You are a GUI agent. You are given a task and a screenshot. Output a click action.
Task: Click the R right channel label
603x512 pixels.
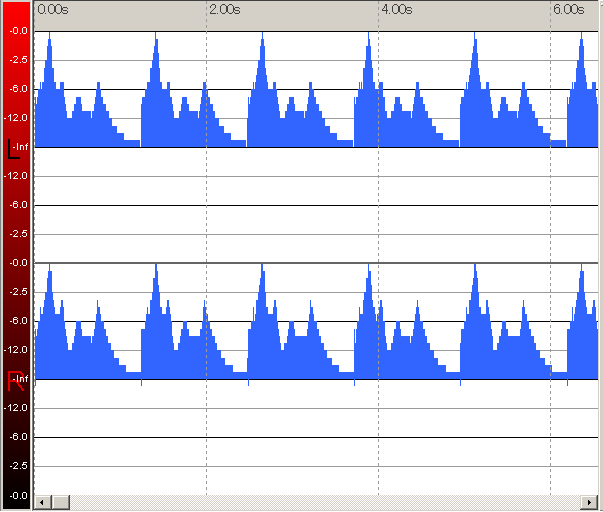coord(14,380)
